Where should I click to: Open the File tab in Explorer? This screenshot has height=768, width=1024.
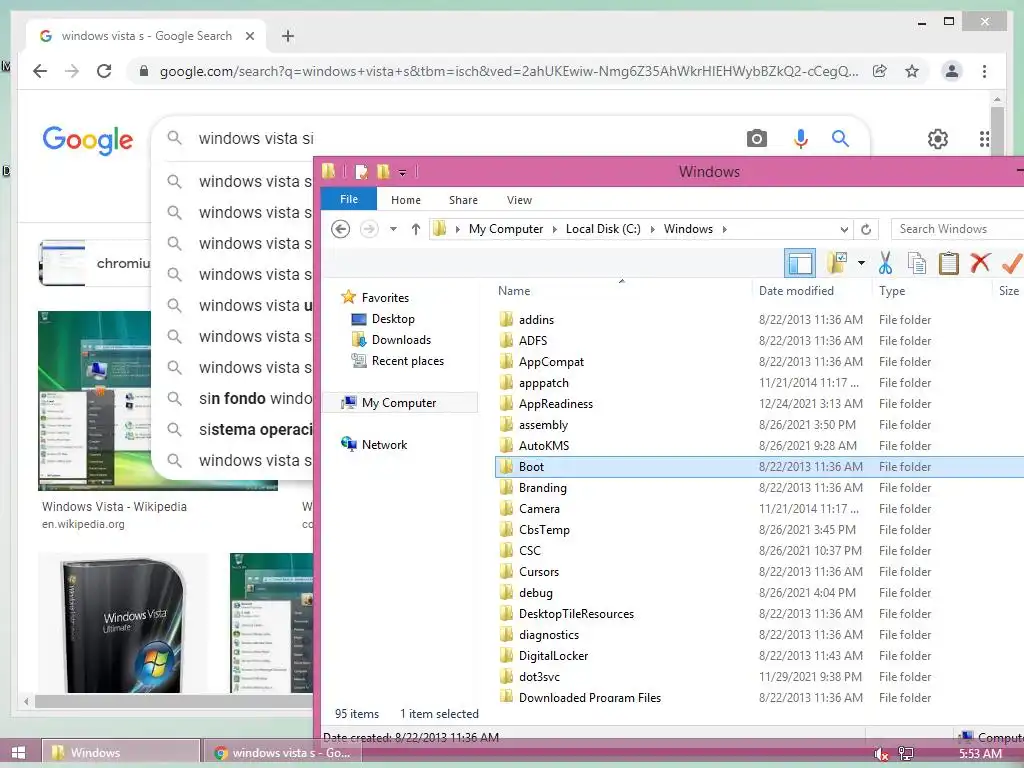click(x=349, y=199)
